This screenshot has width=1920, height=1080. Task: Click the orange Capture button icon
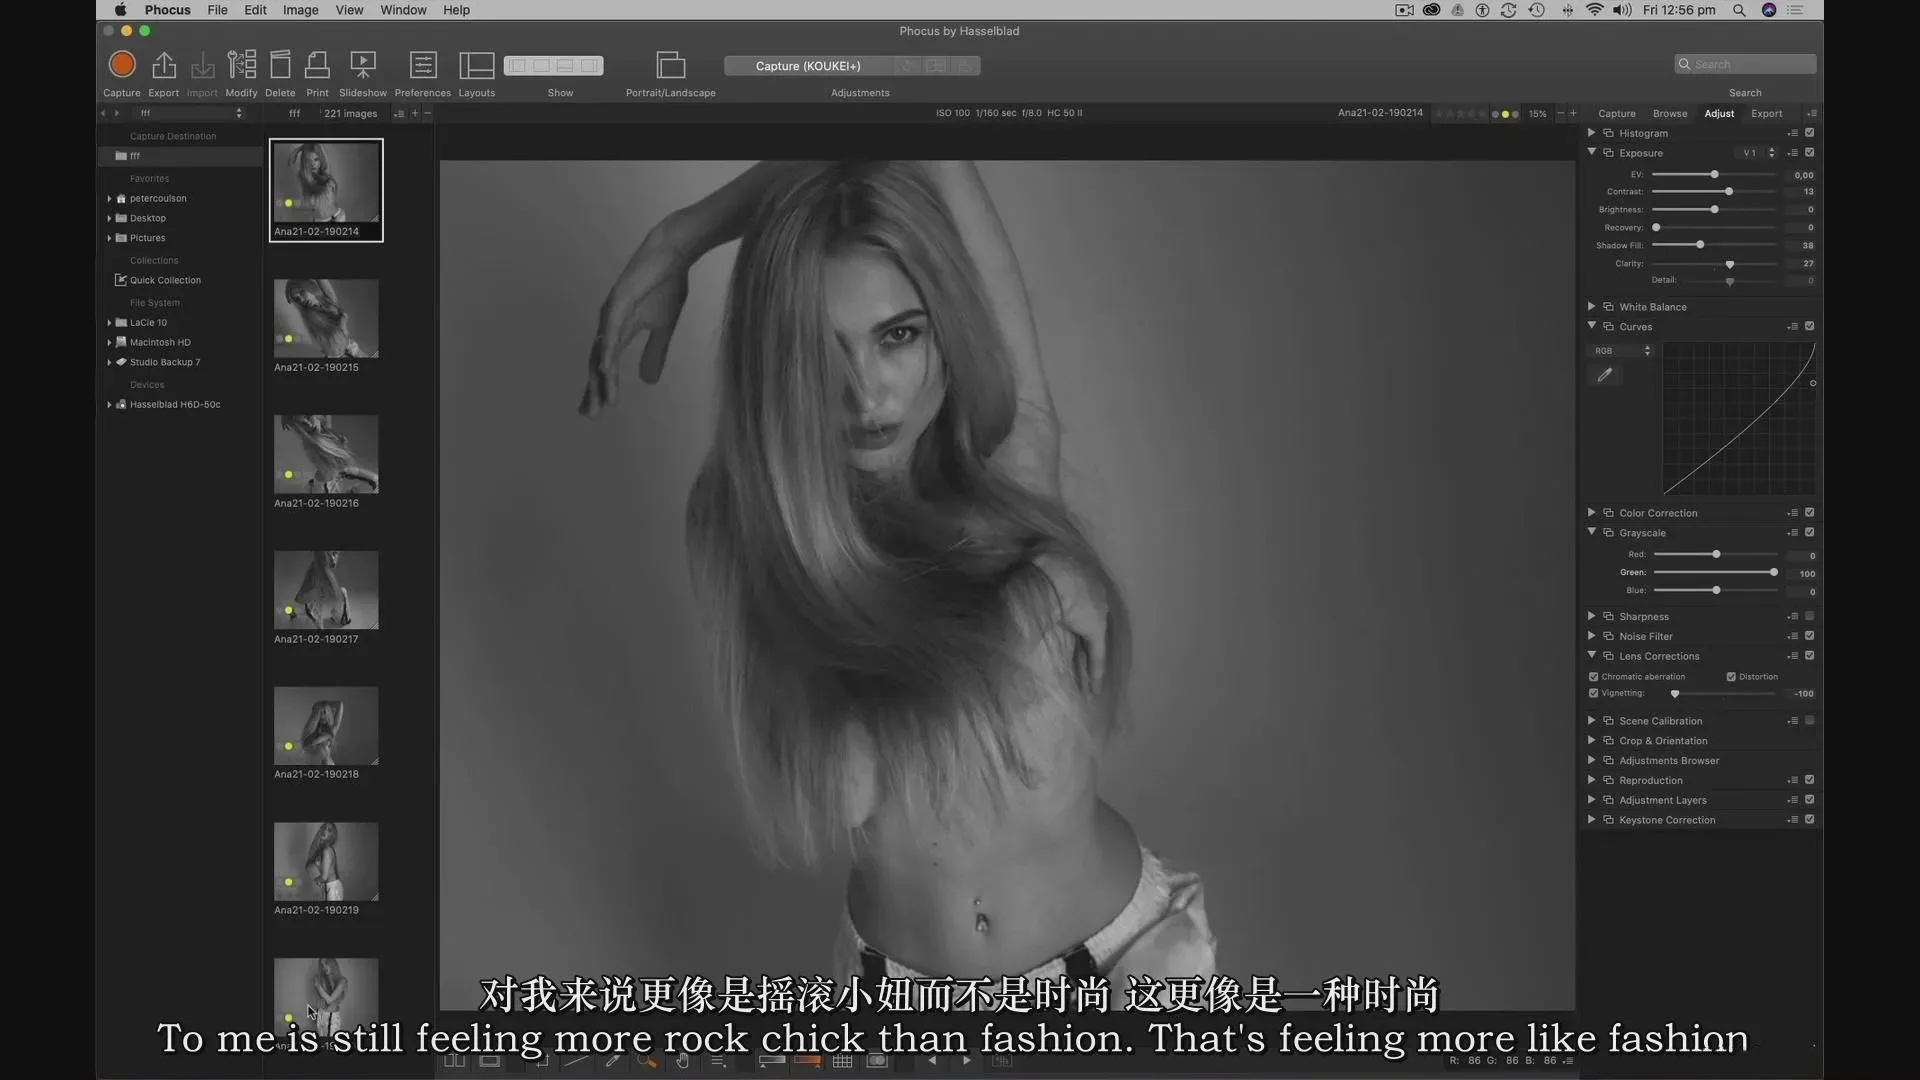coord(122,65)
